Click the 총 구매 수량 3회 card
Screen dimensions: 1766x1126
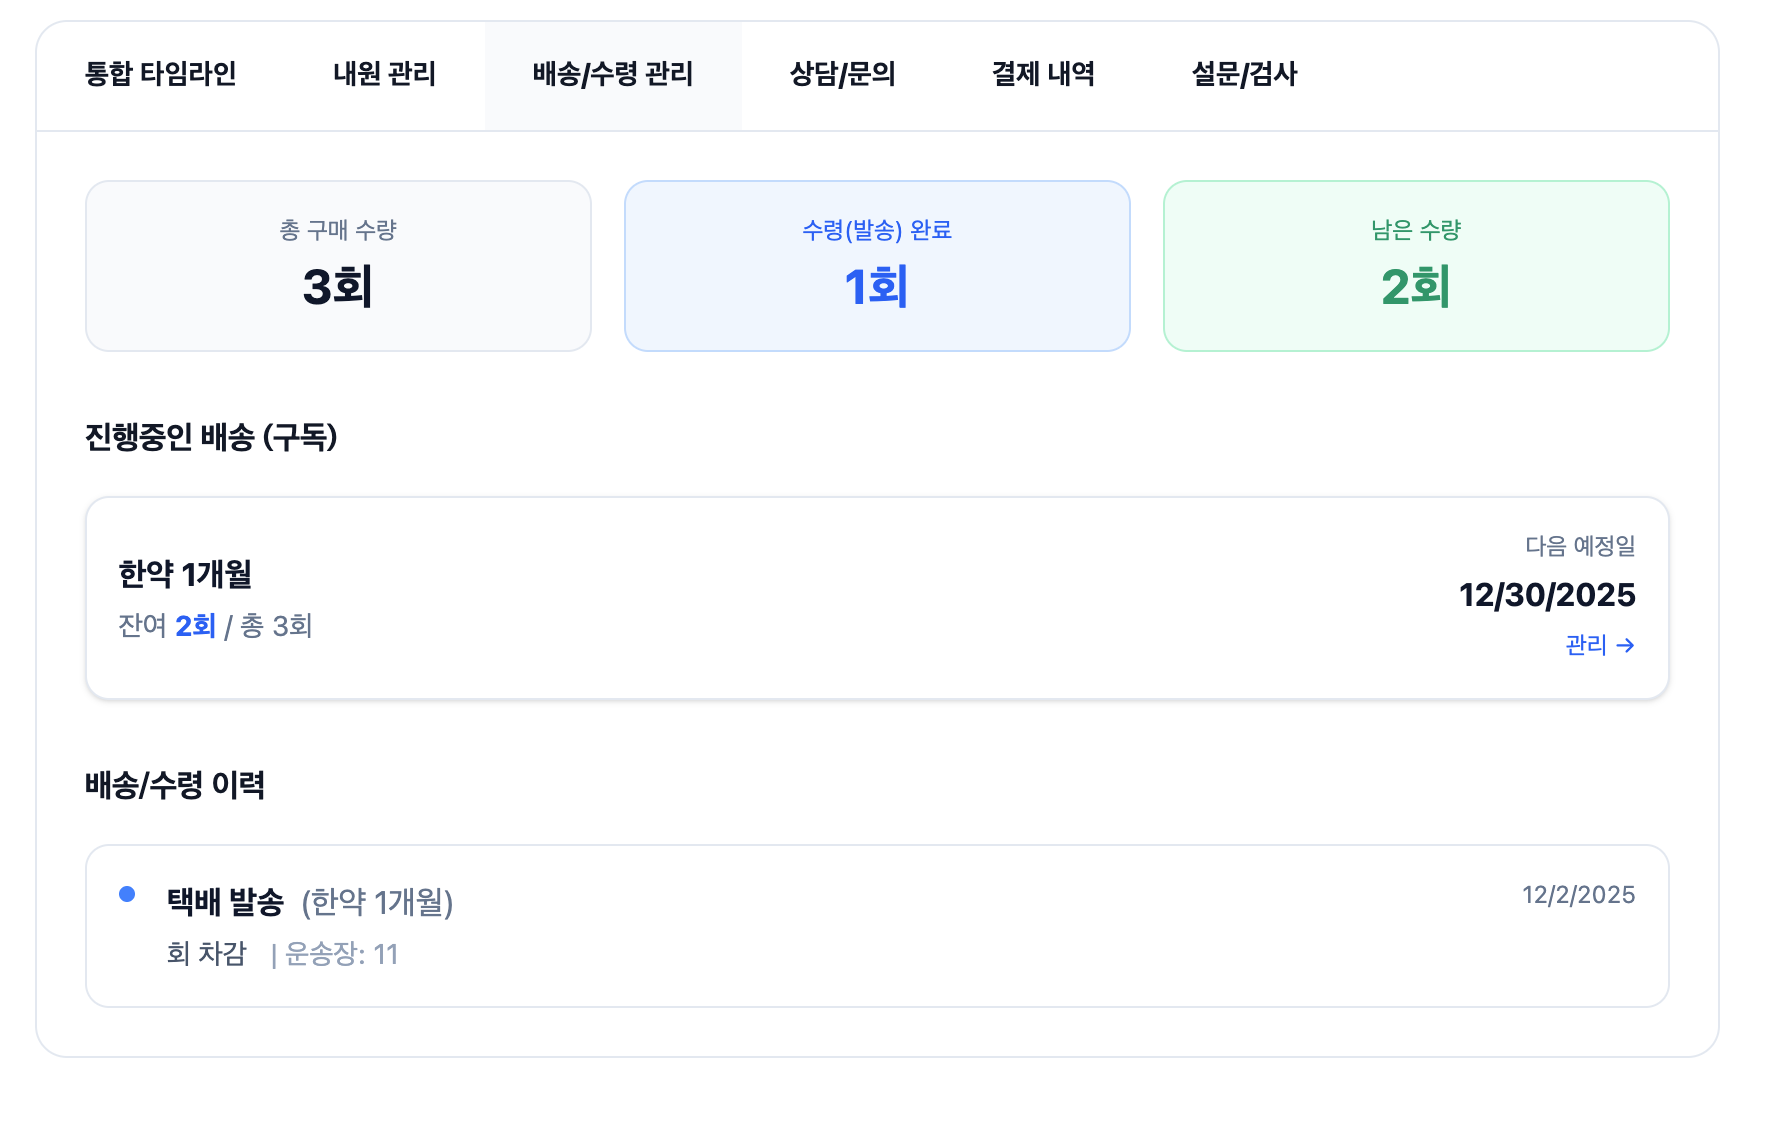coord(338,266)
